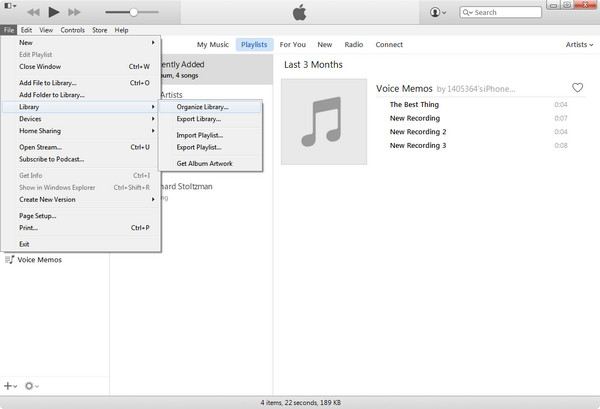Choose Close Window from File menu

click(x=81, y=67)
